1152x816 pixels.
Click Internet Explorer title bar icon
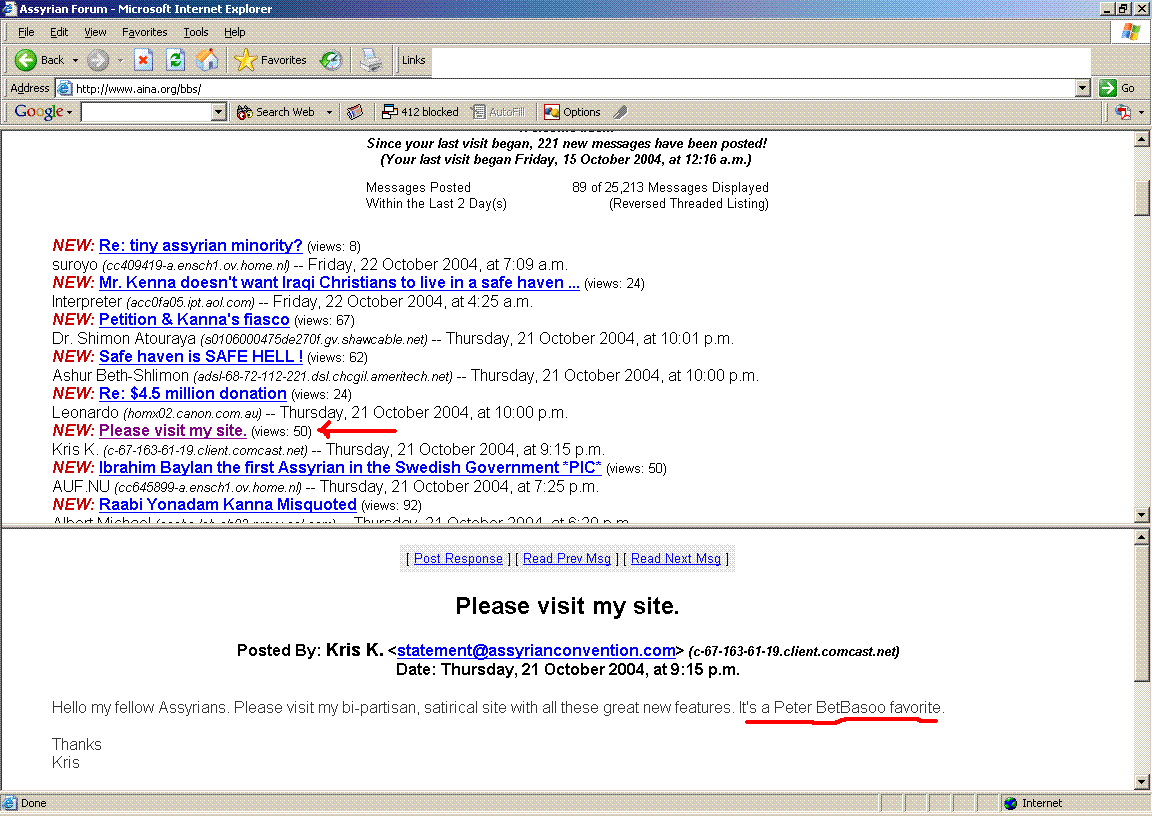(10, 9)
